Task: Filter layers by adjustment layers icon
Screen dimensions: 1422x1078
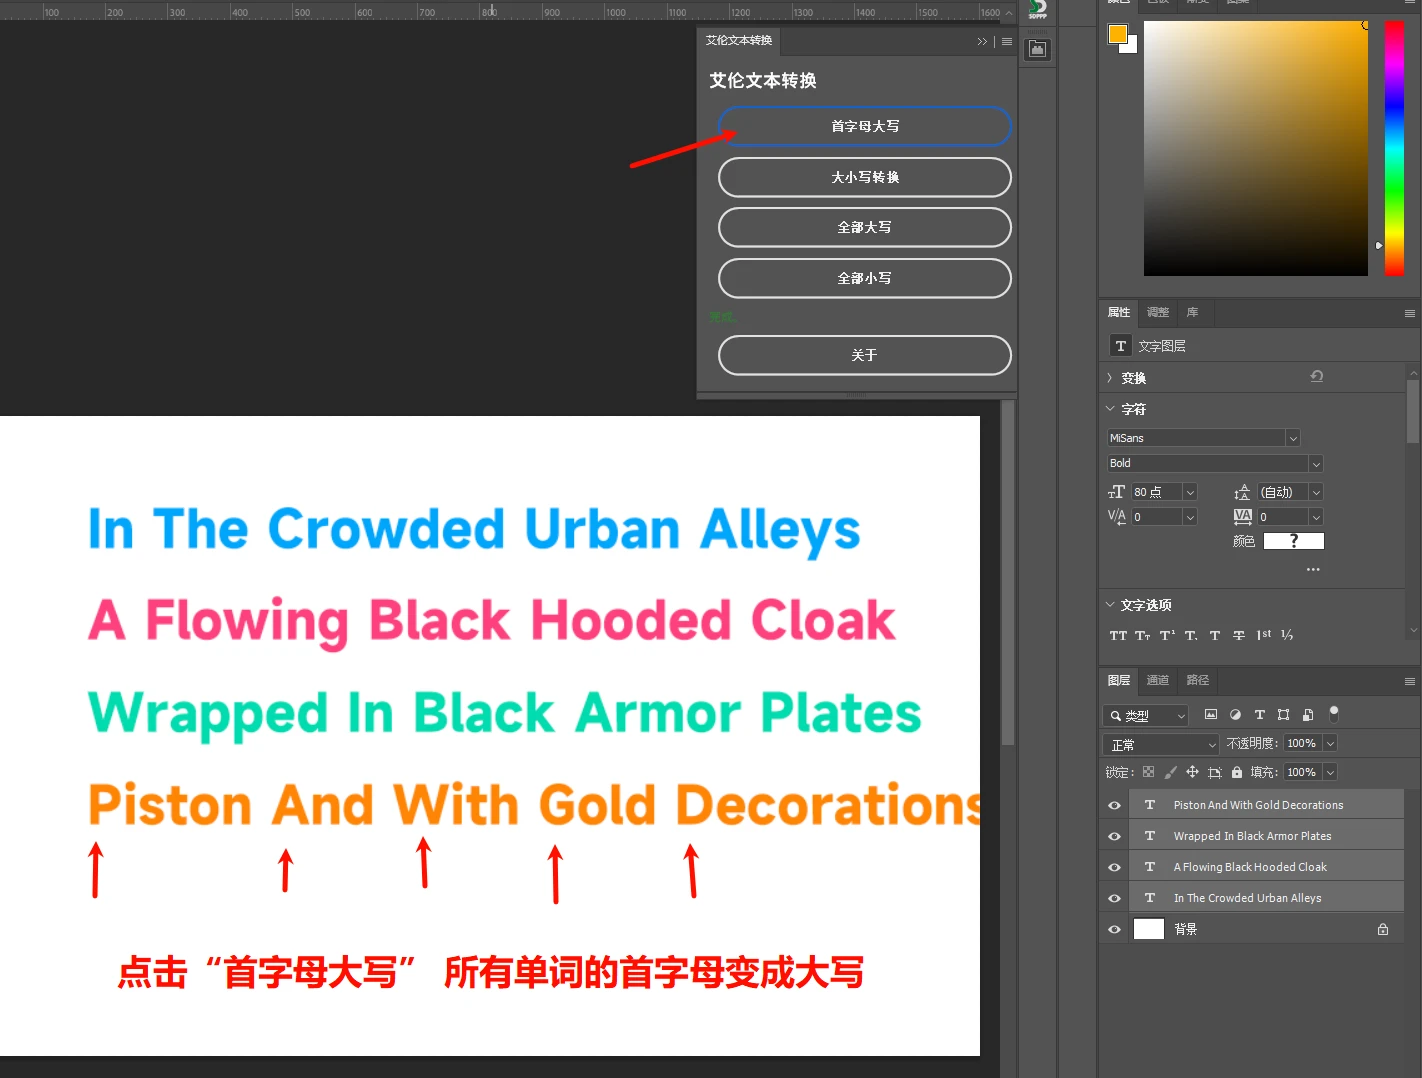Action: (1235, 714)
